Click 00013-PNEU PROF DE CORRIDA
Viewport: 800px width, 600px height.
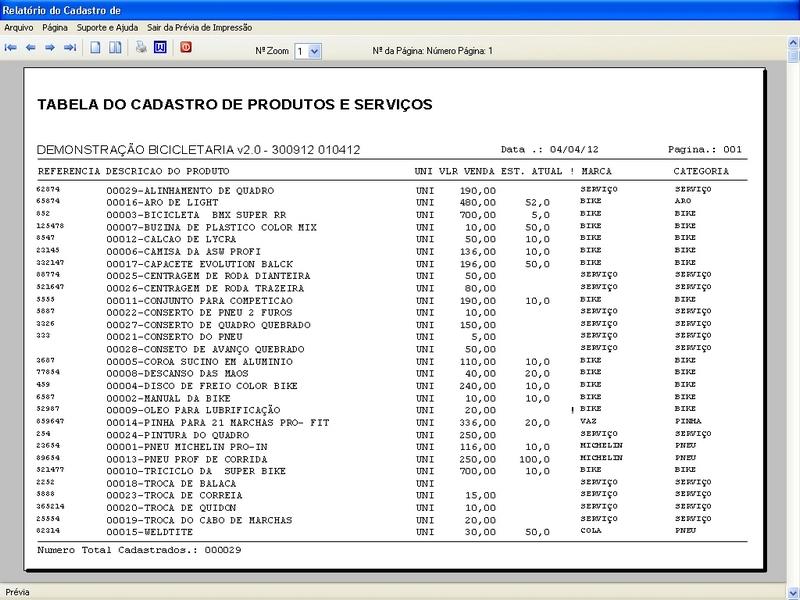point(187,459)
